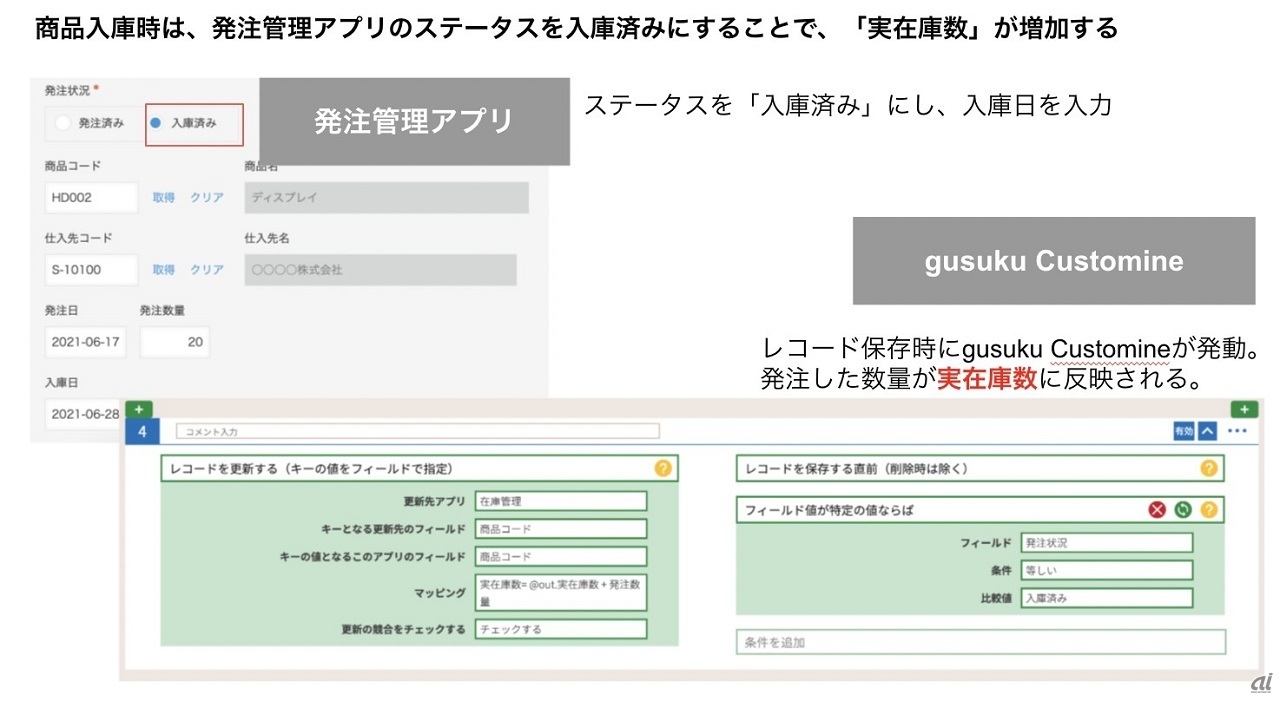Click キーの値となるこのアプリのフィールド value 商品コード
Viewport: 1280px width, 701px height.
point(561,557)
